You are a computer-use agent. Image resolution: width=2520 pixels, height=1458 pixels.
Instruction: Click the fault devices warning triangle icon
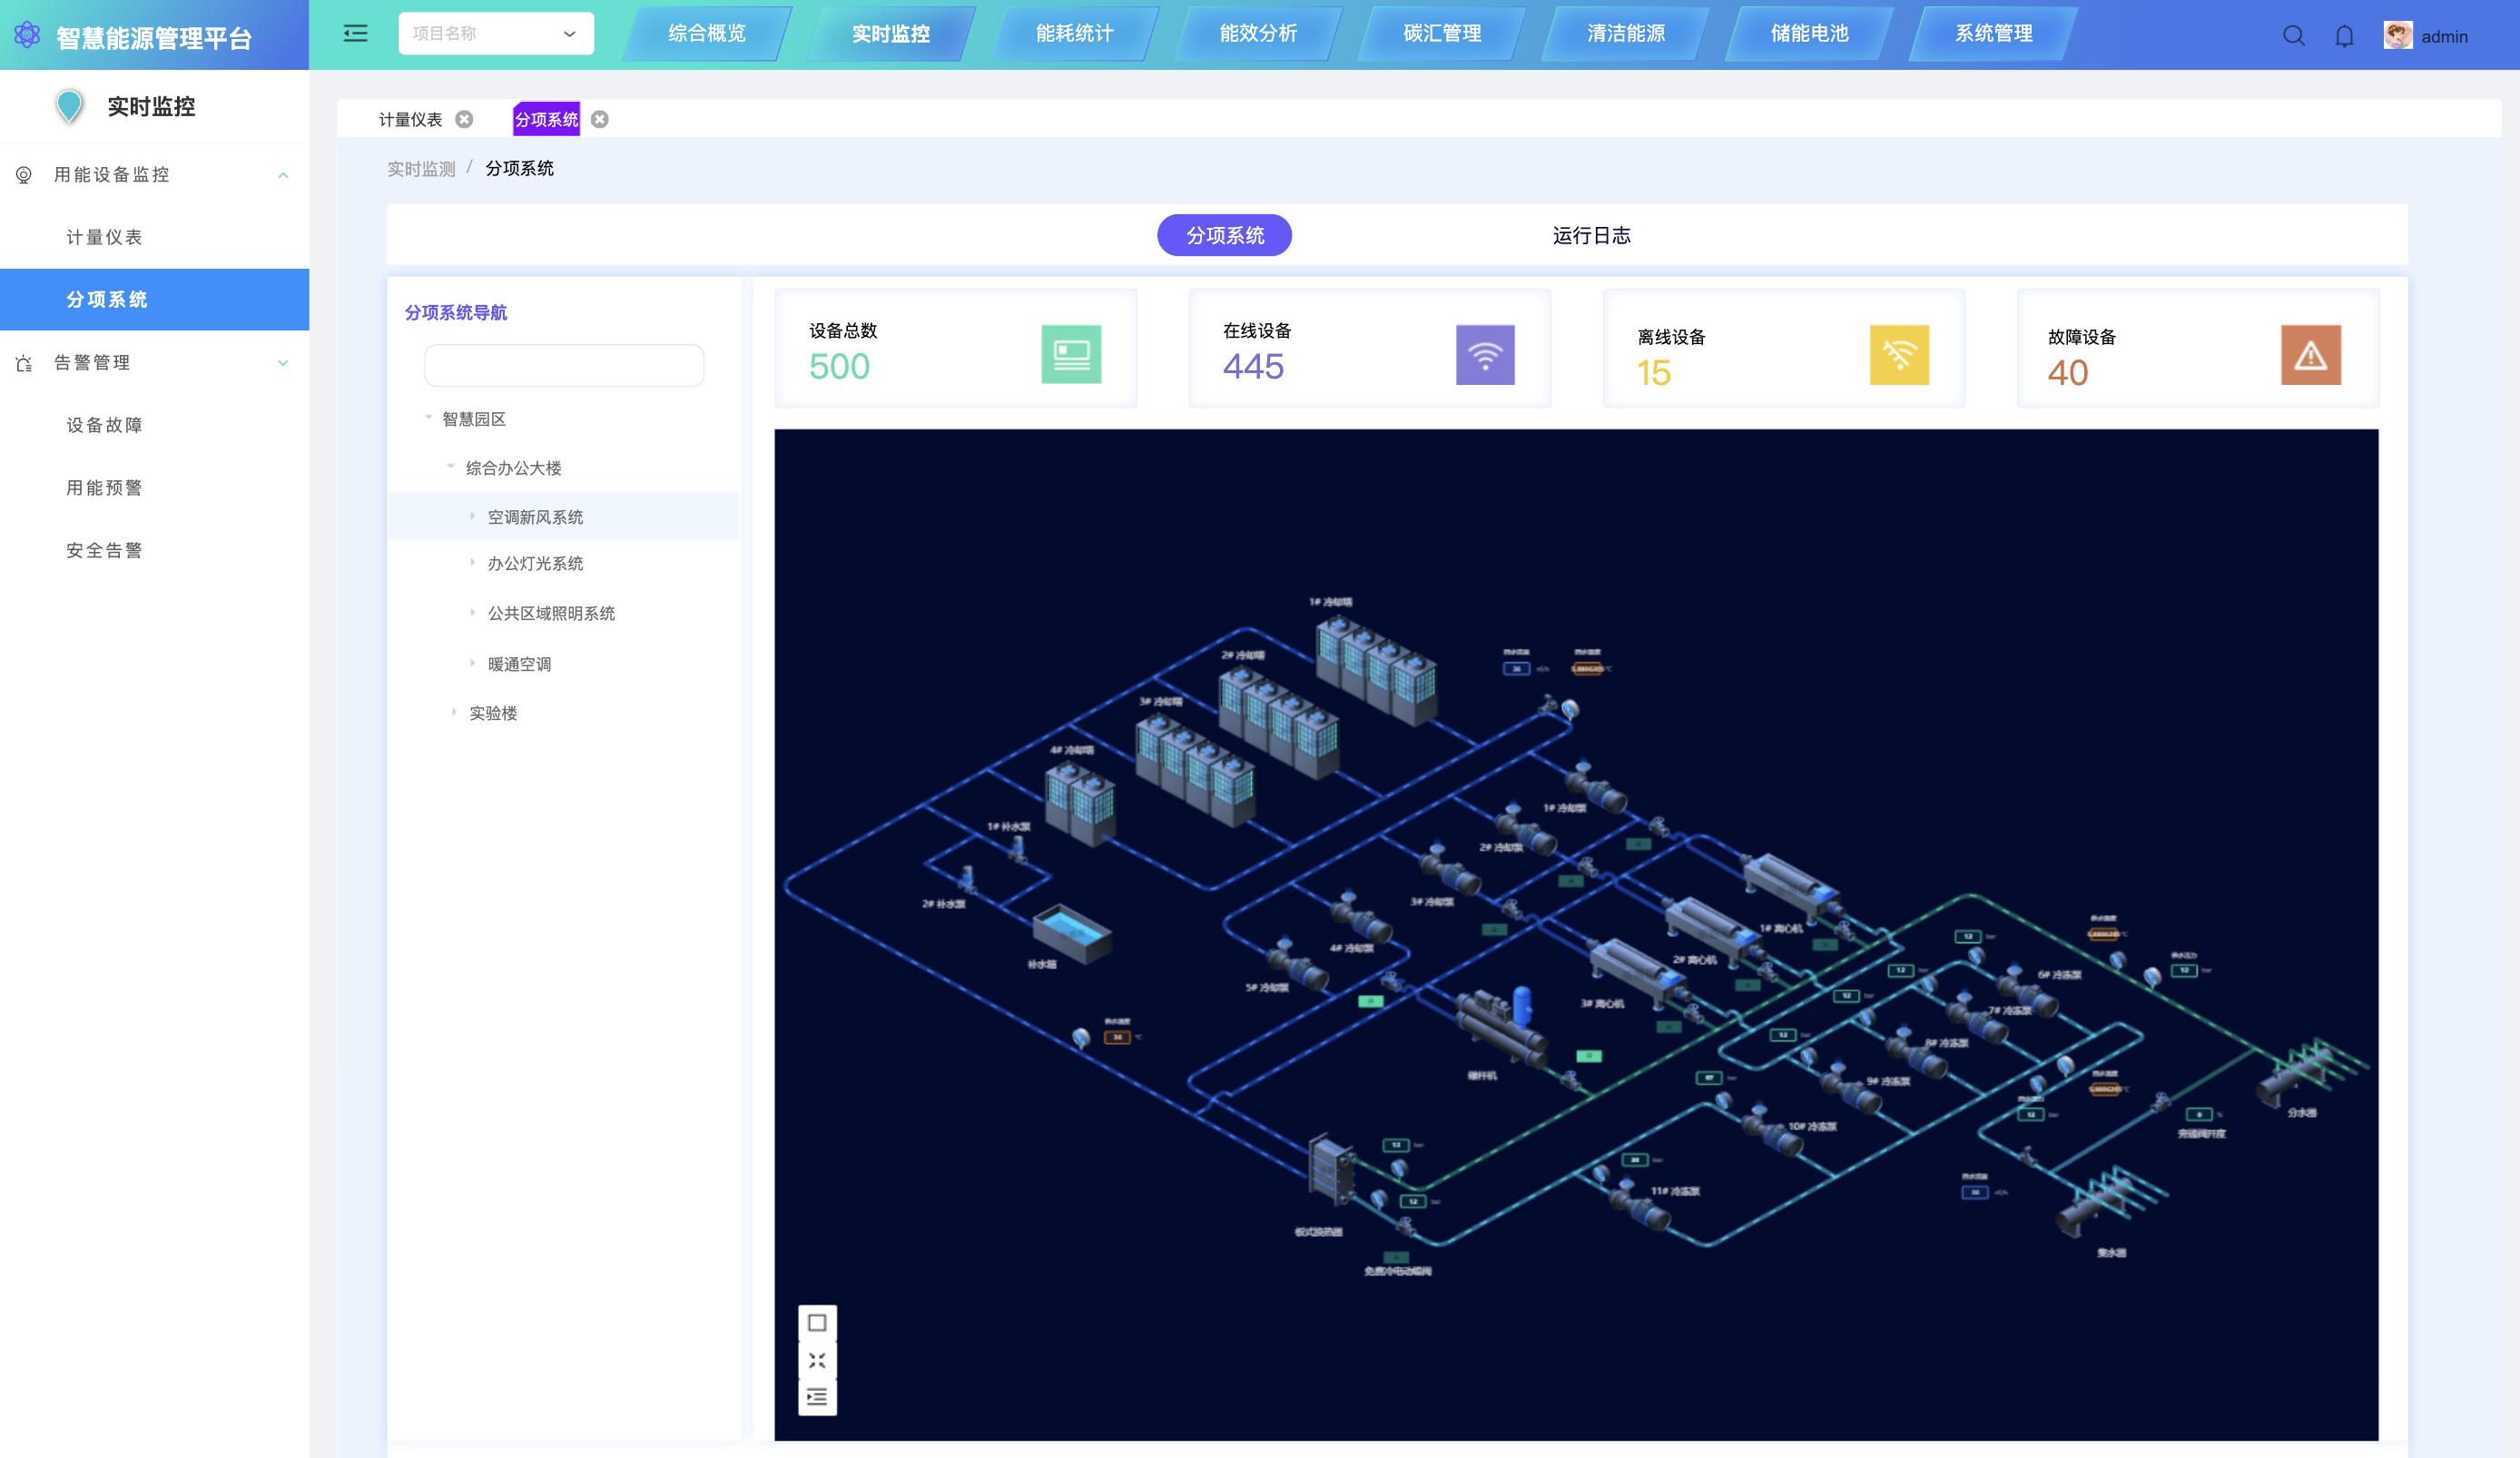coord(2310,355)
